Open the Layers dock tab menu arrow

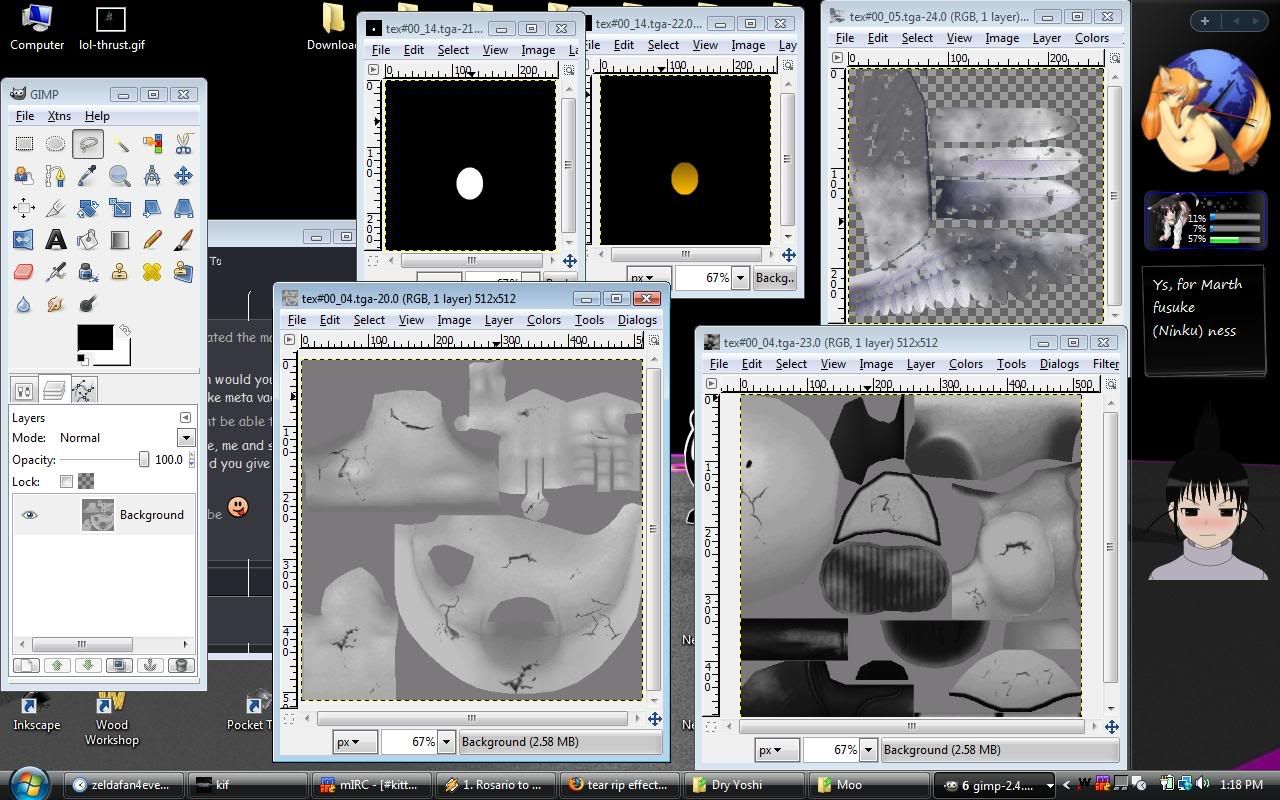coord(185,418)
